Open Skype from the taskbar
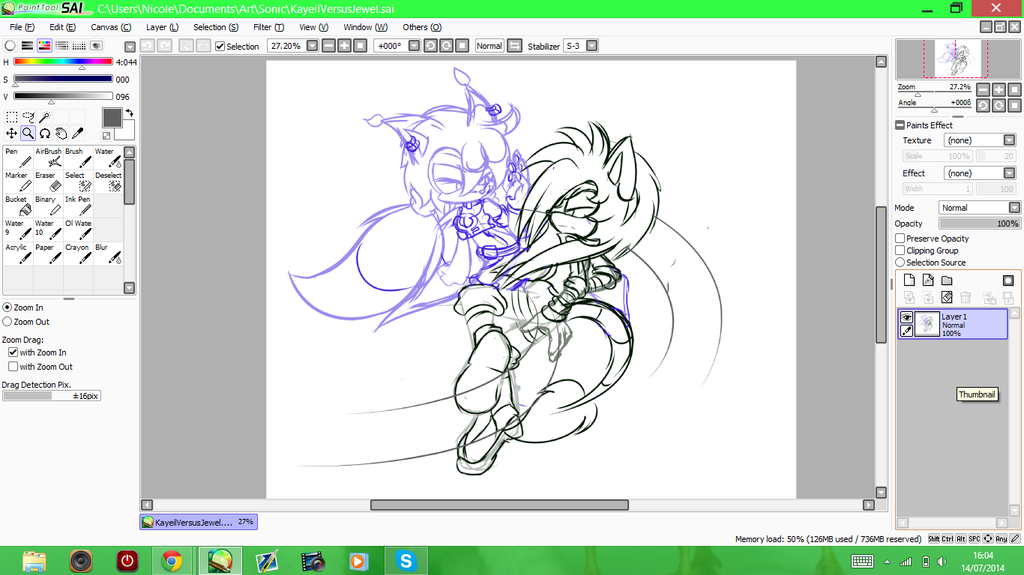Image resolution: width=1024 pixels, height=575 pixels. point(406,561)
